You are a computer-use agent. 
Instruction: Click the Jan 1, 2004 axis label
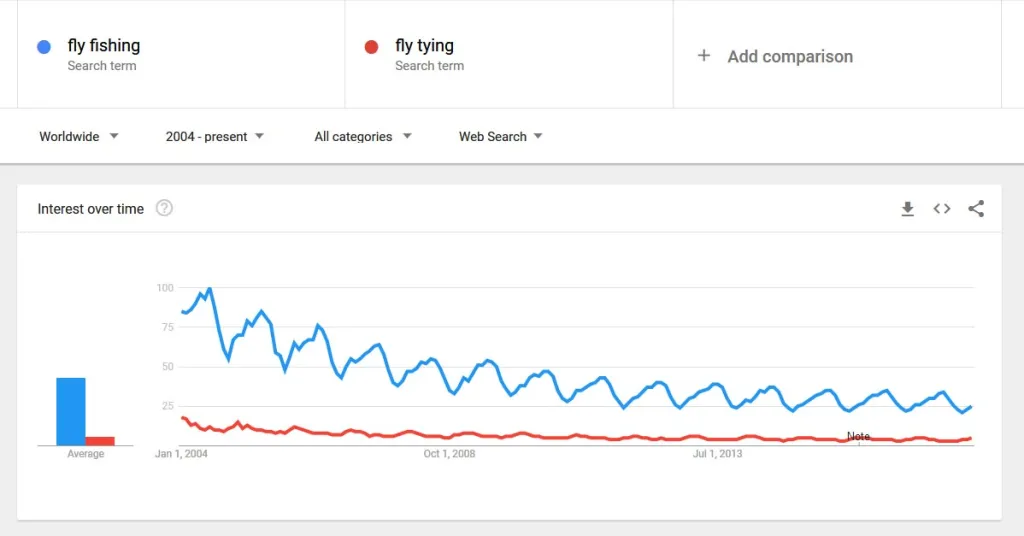181,454
